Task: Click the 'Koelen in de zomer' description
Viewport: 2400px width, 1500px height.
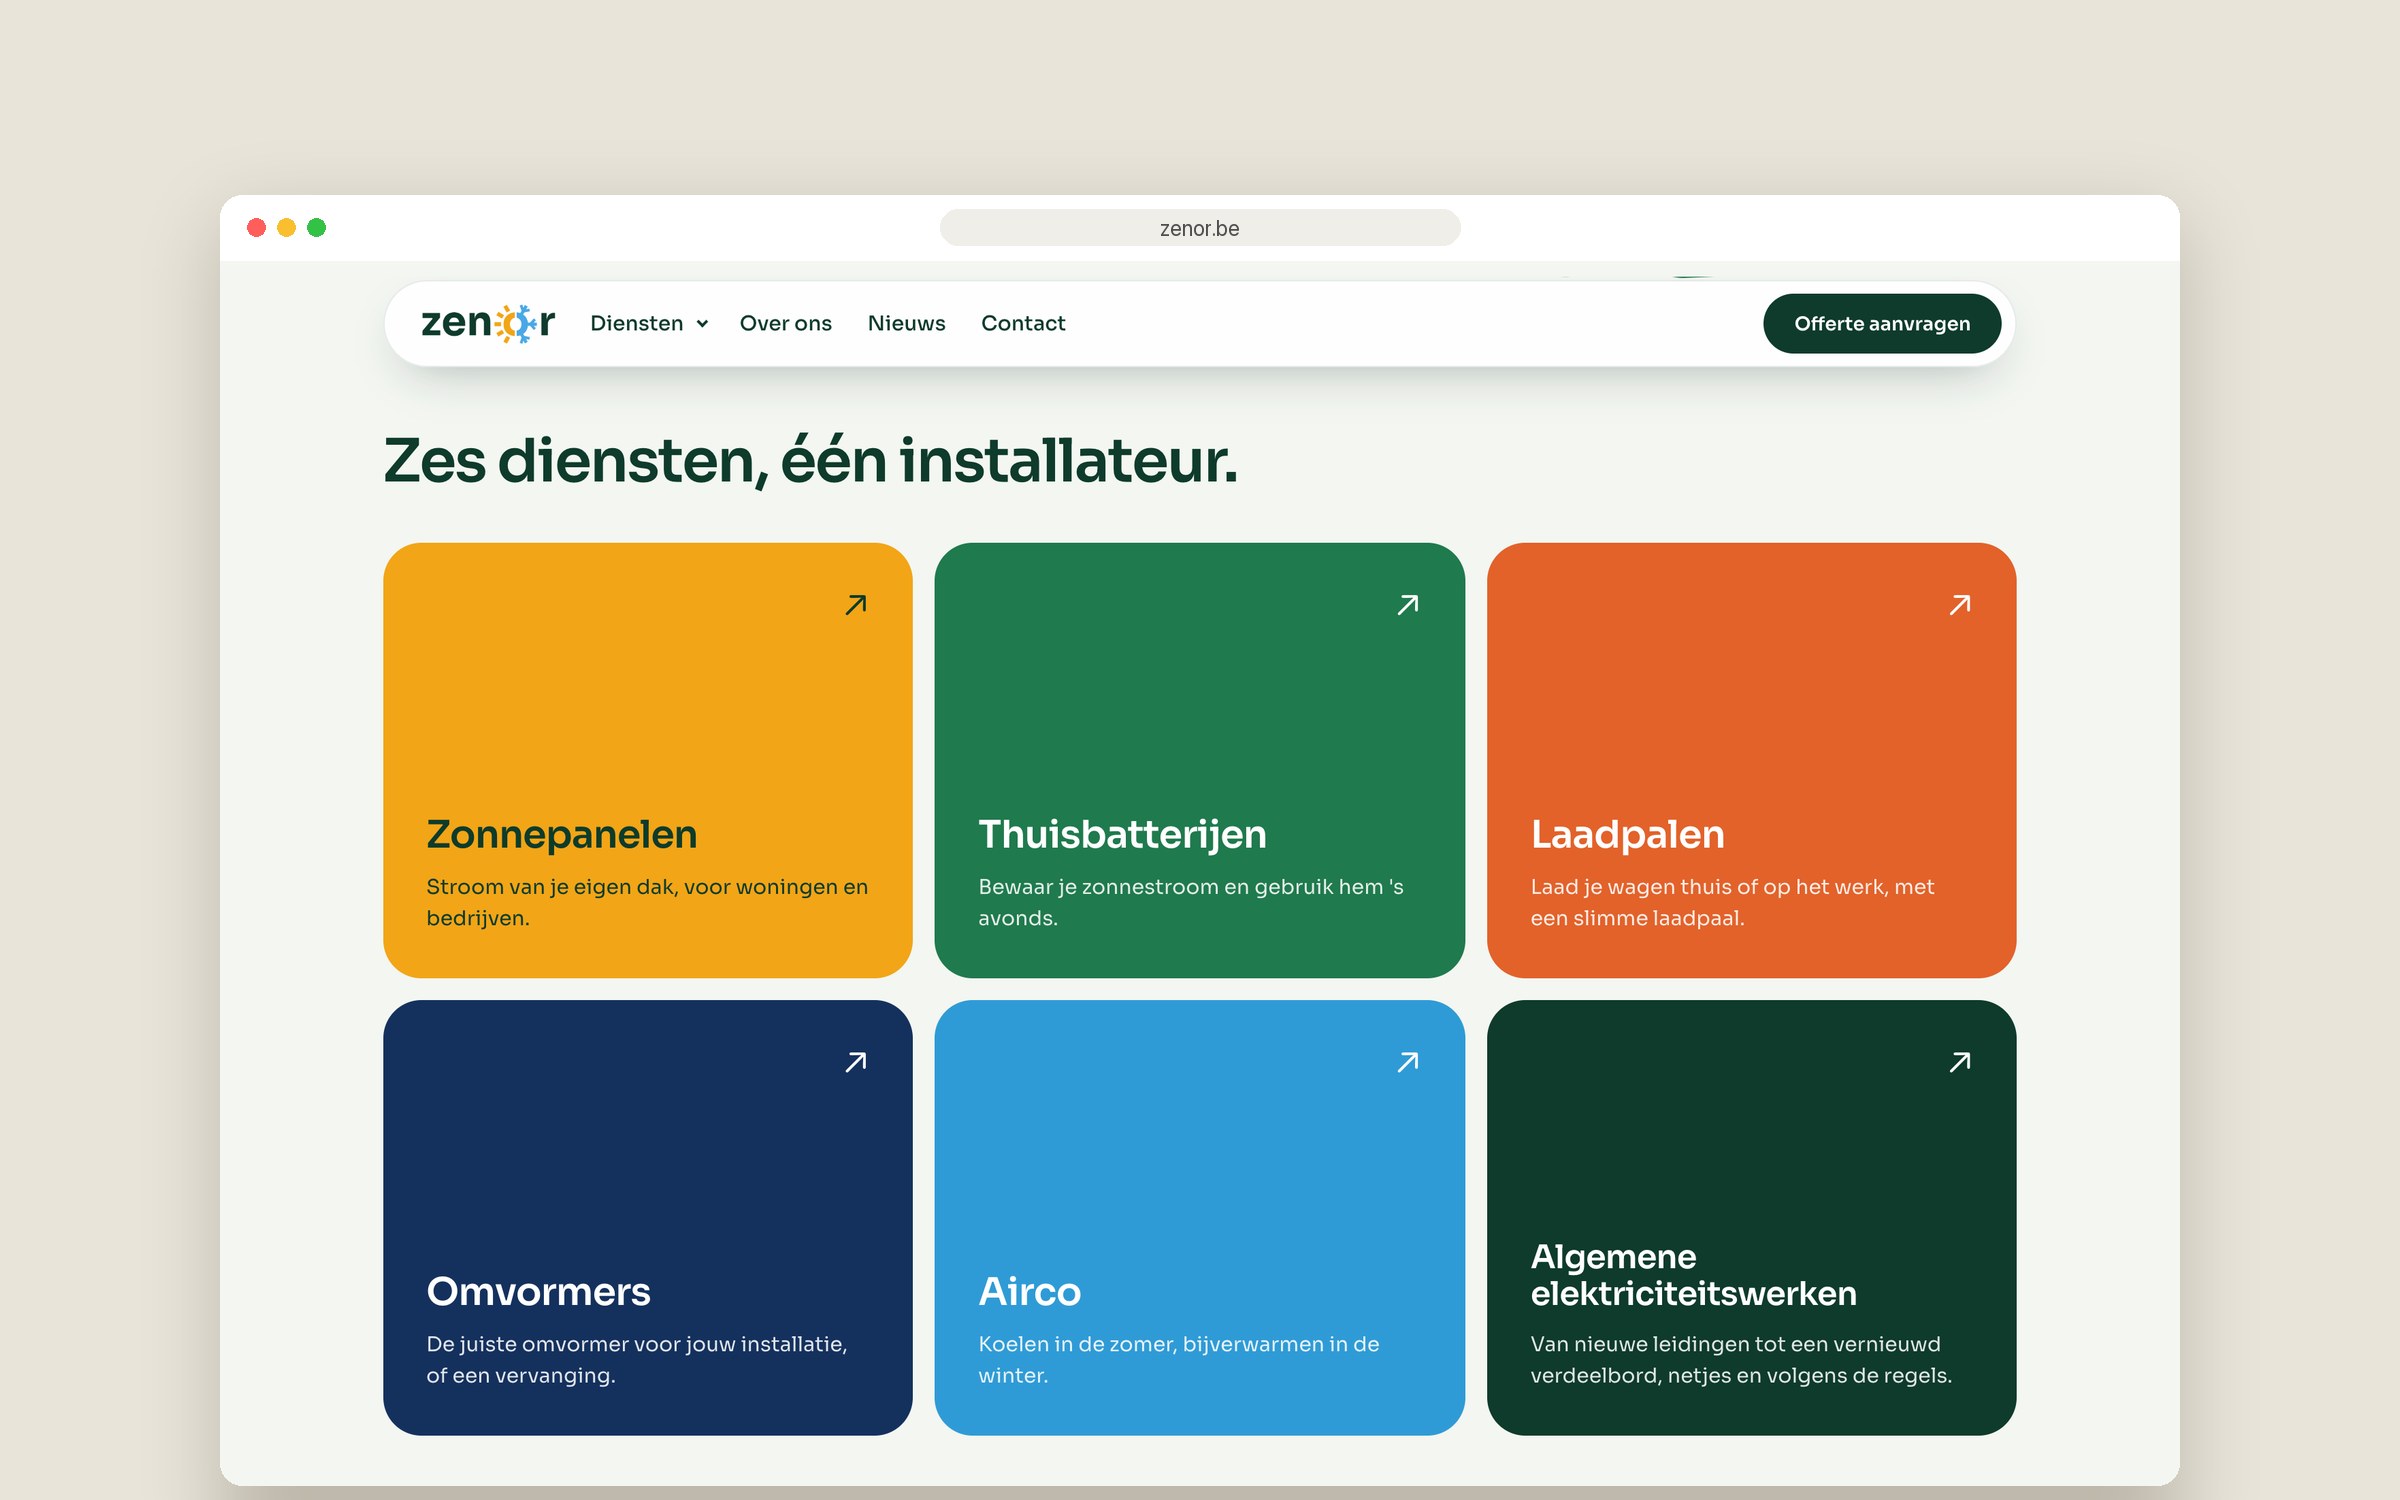Action: pos(1178,1359)
